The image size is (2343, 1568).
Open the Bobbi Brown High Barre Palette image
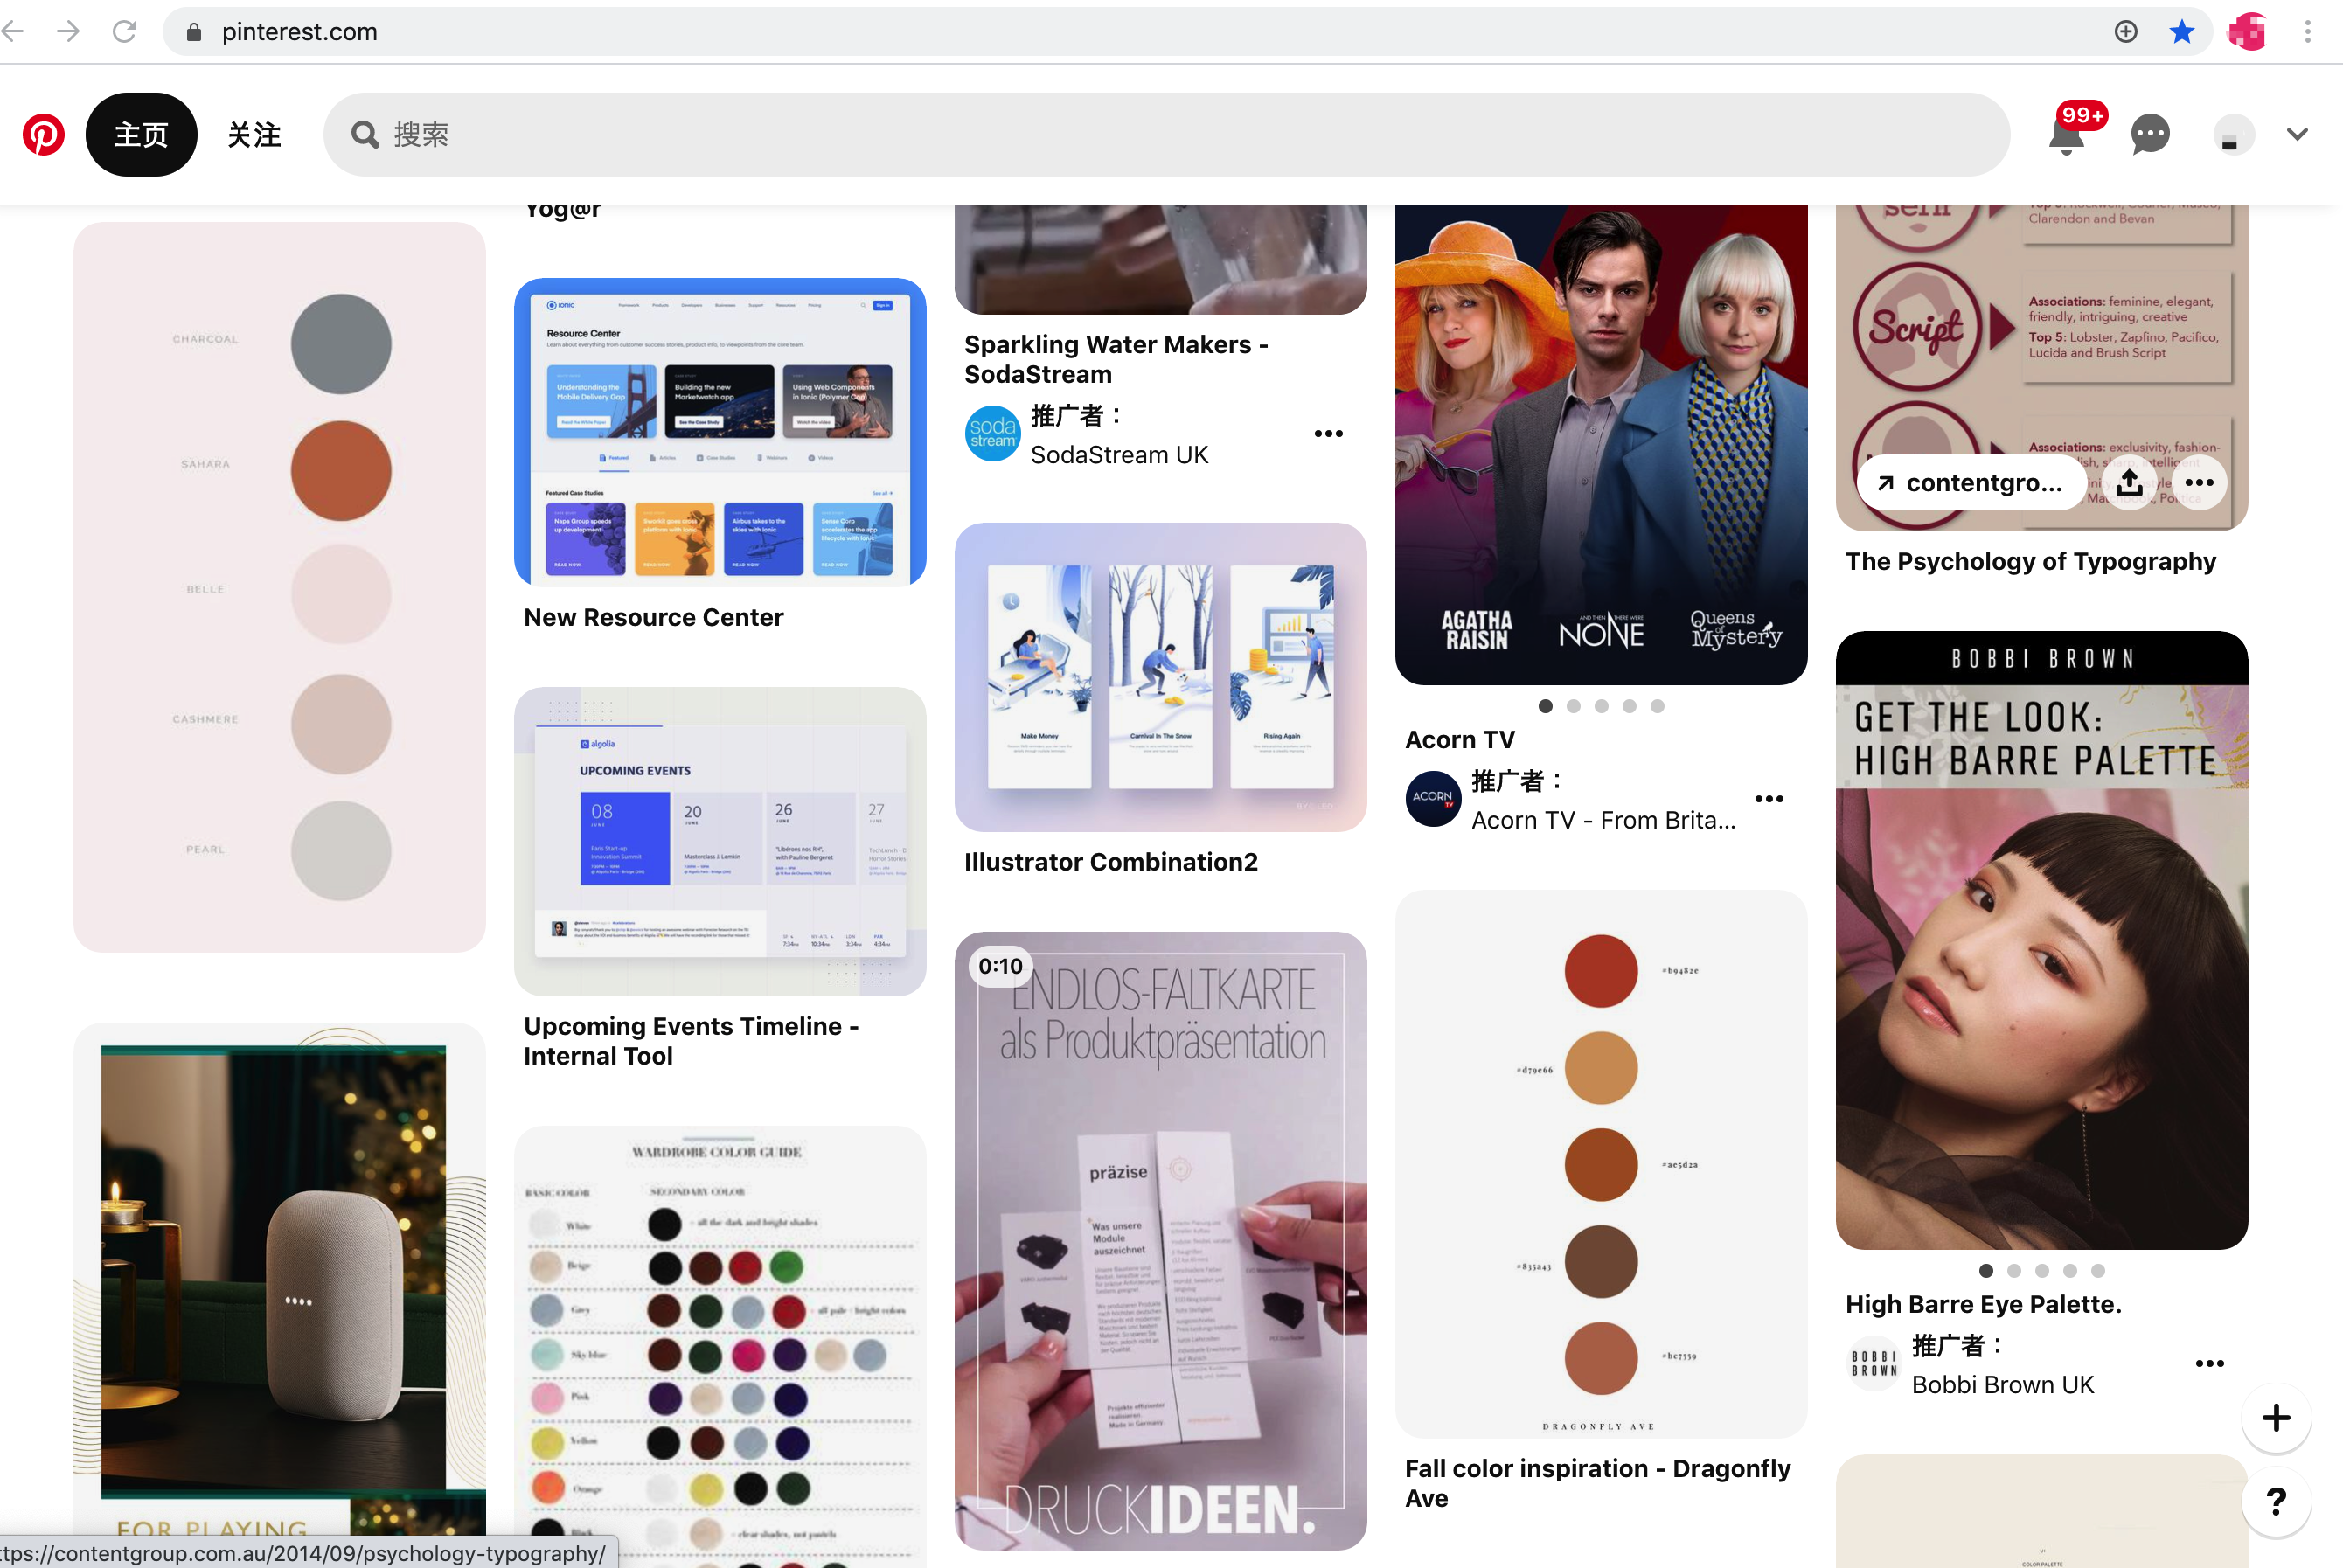[2042, 940]
